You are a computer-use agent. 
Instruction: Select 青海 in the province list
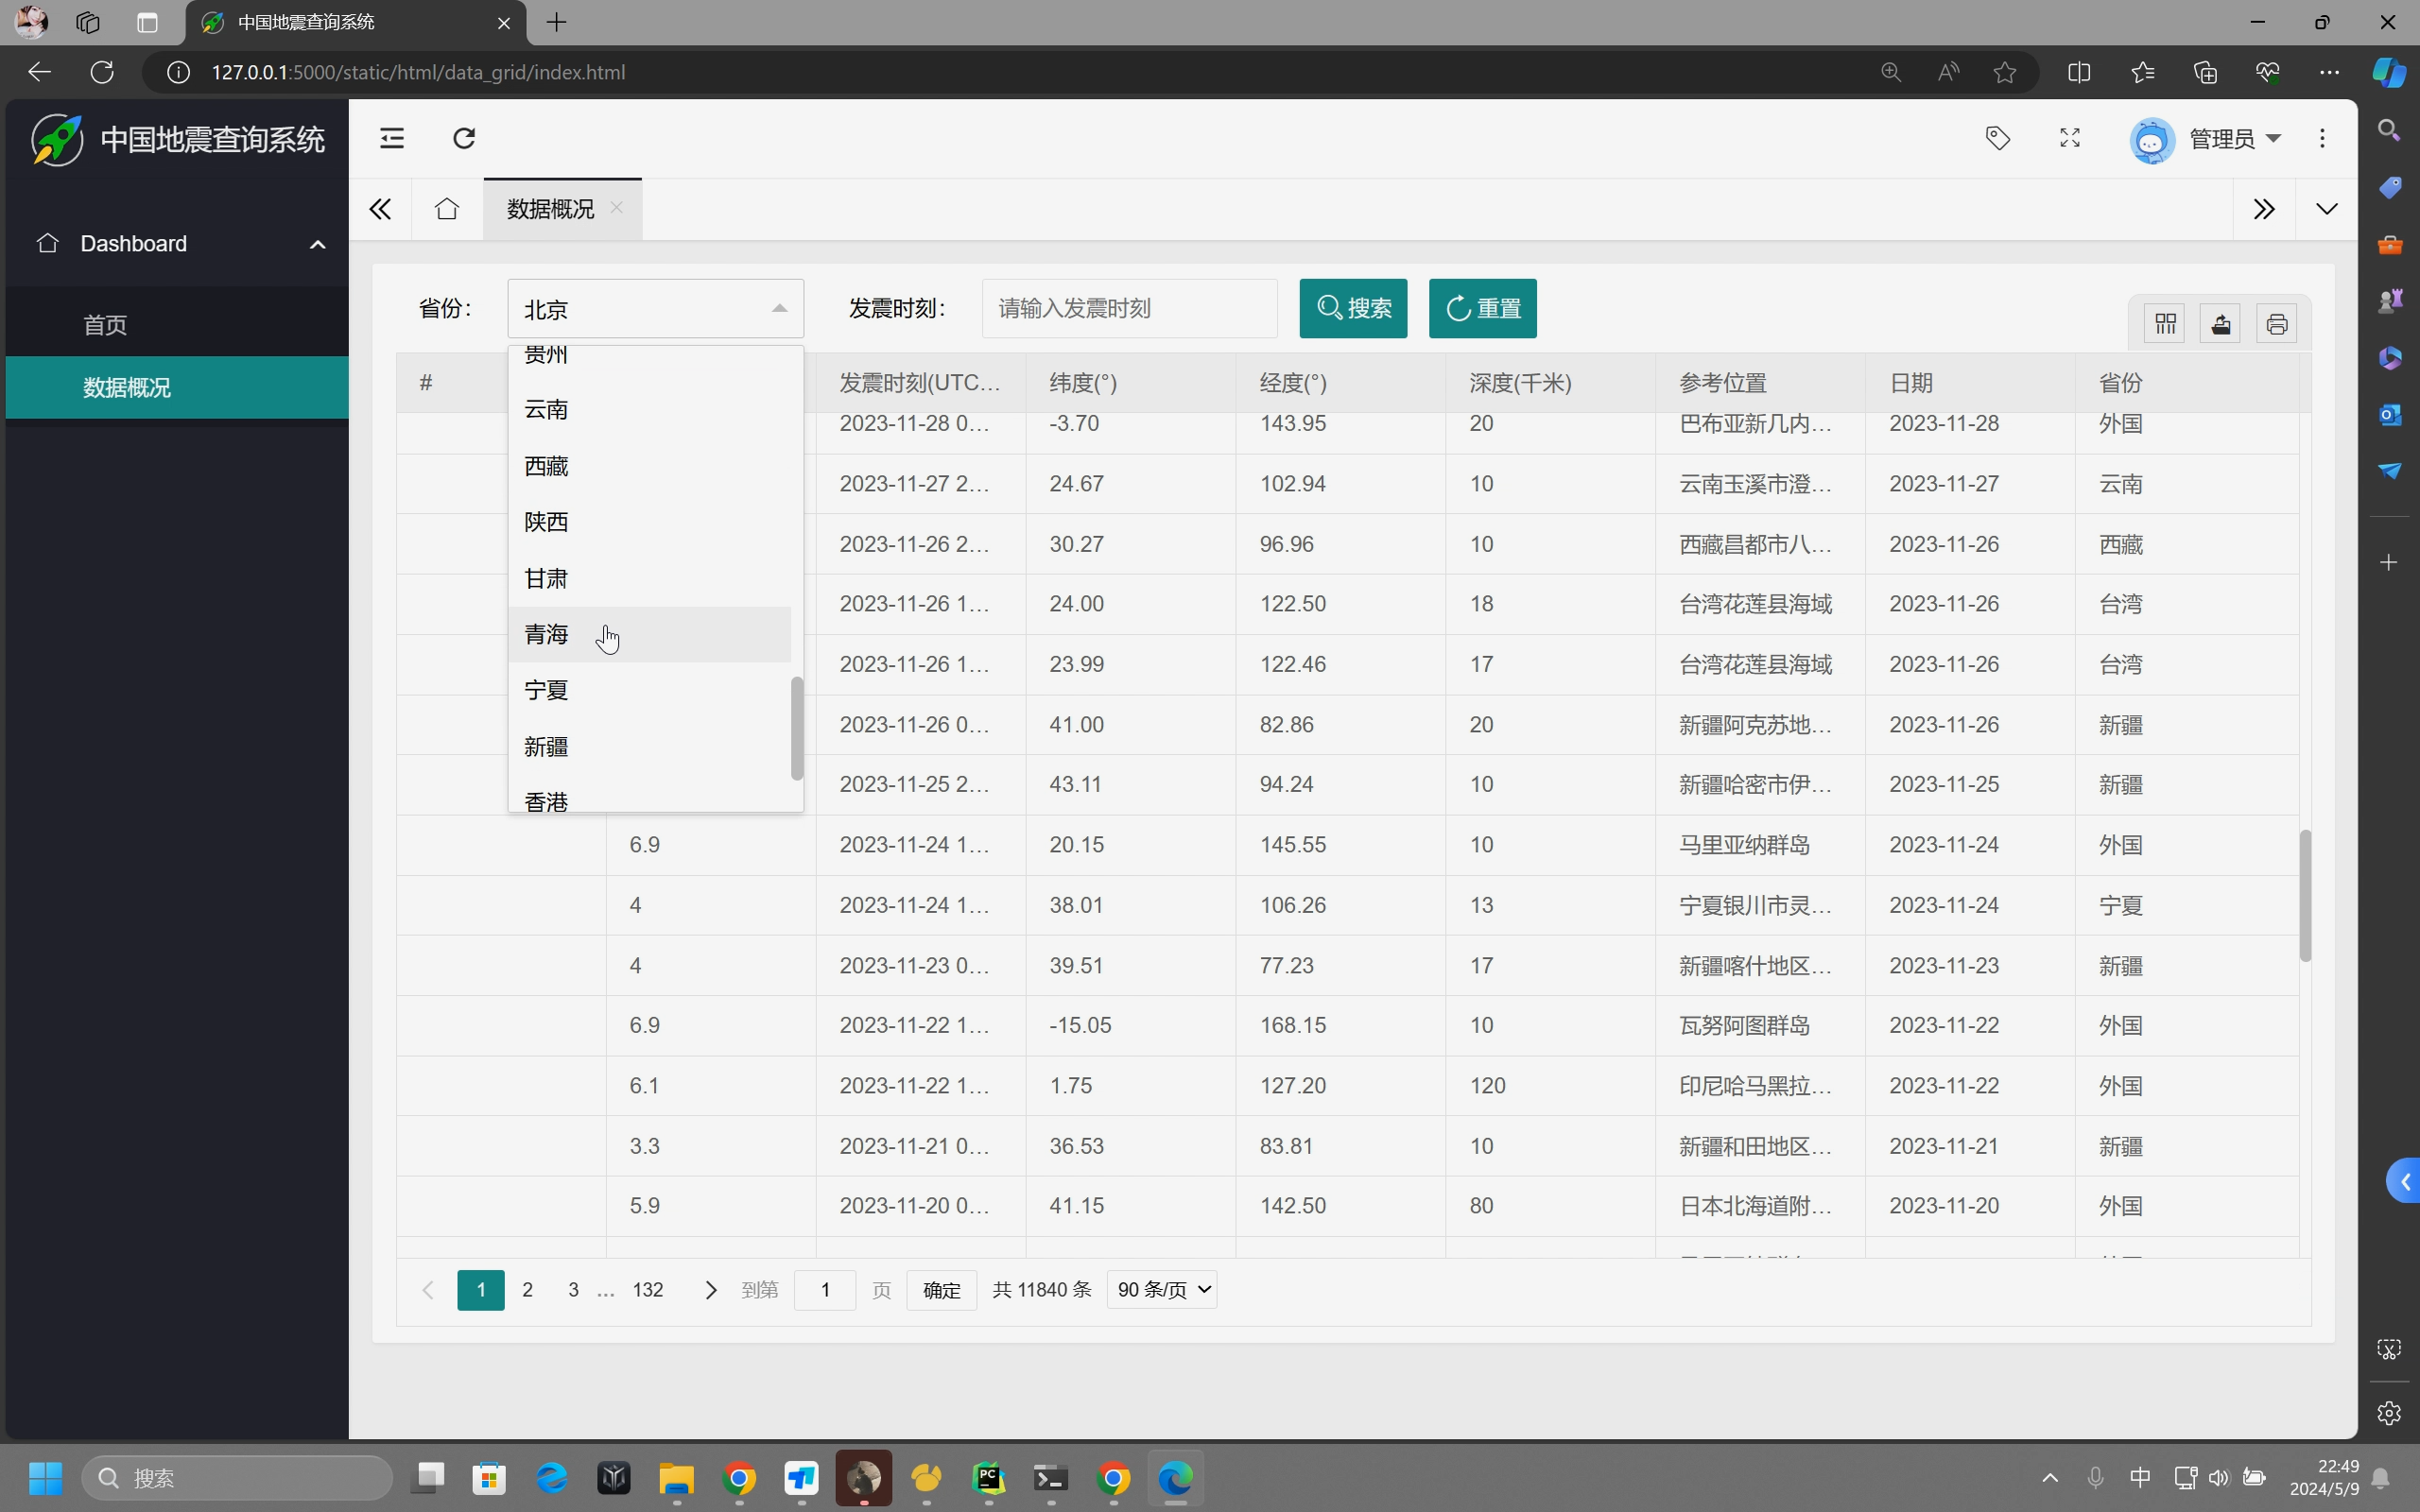(547, 634)
